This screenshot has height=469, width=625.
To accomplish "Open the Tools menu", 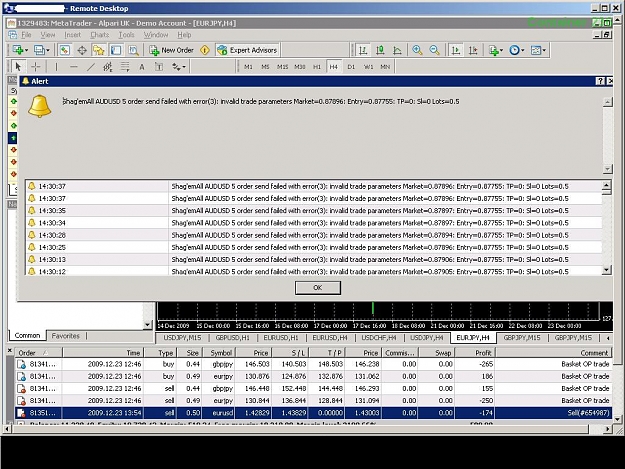I will click(x=126, y=35).
